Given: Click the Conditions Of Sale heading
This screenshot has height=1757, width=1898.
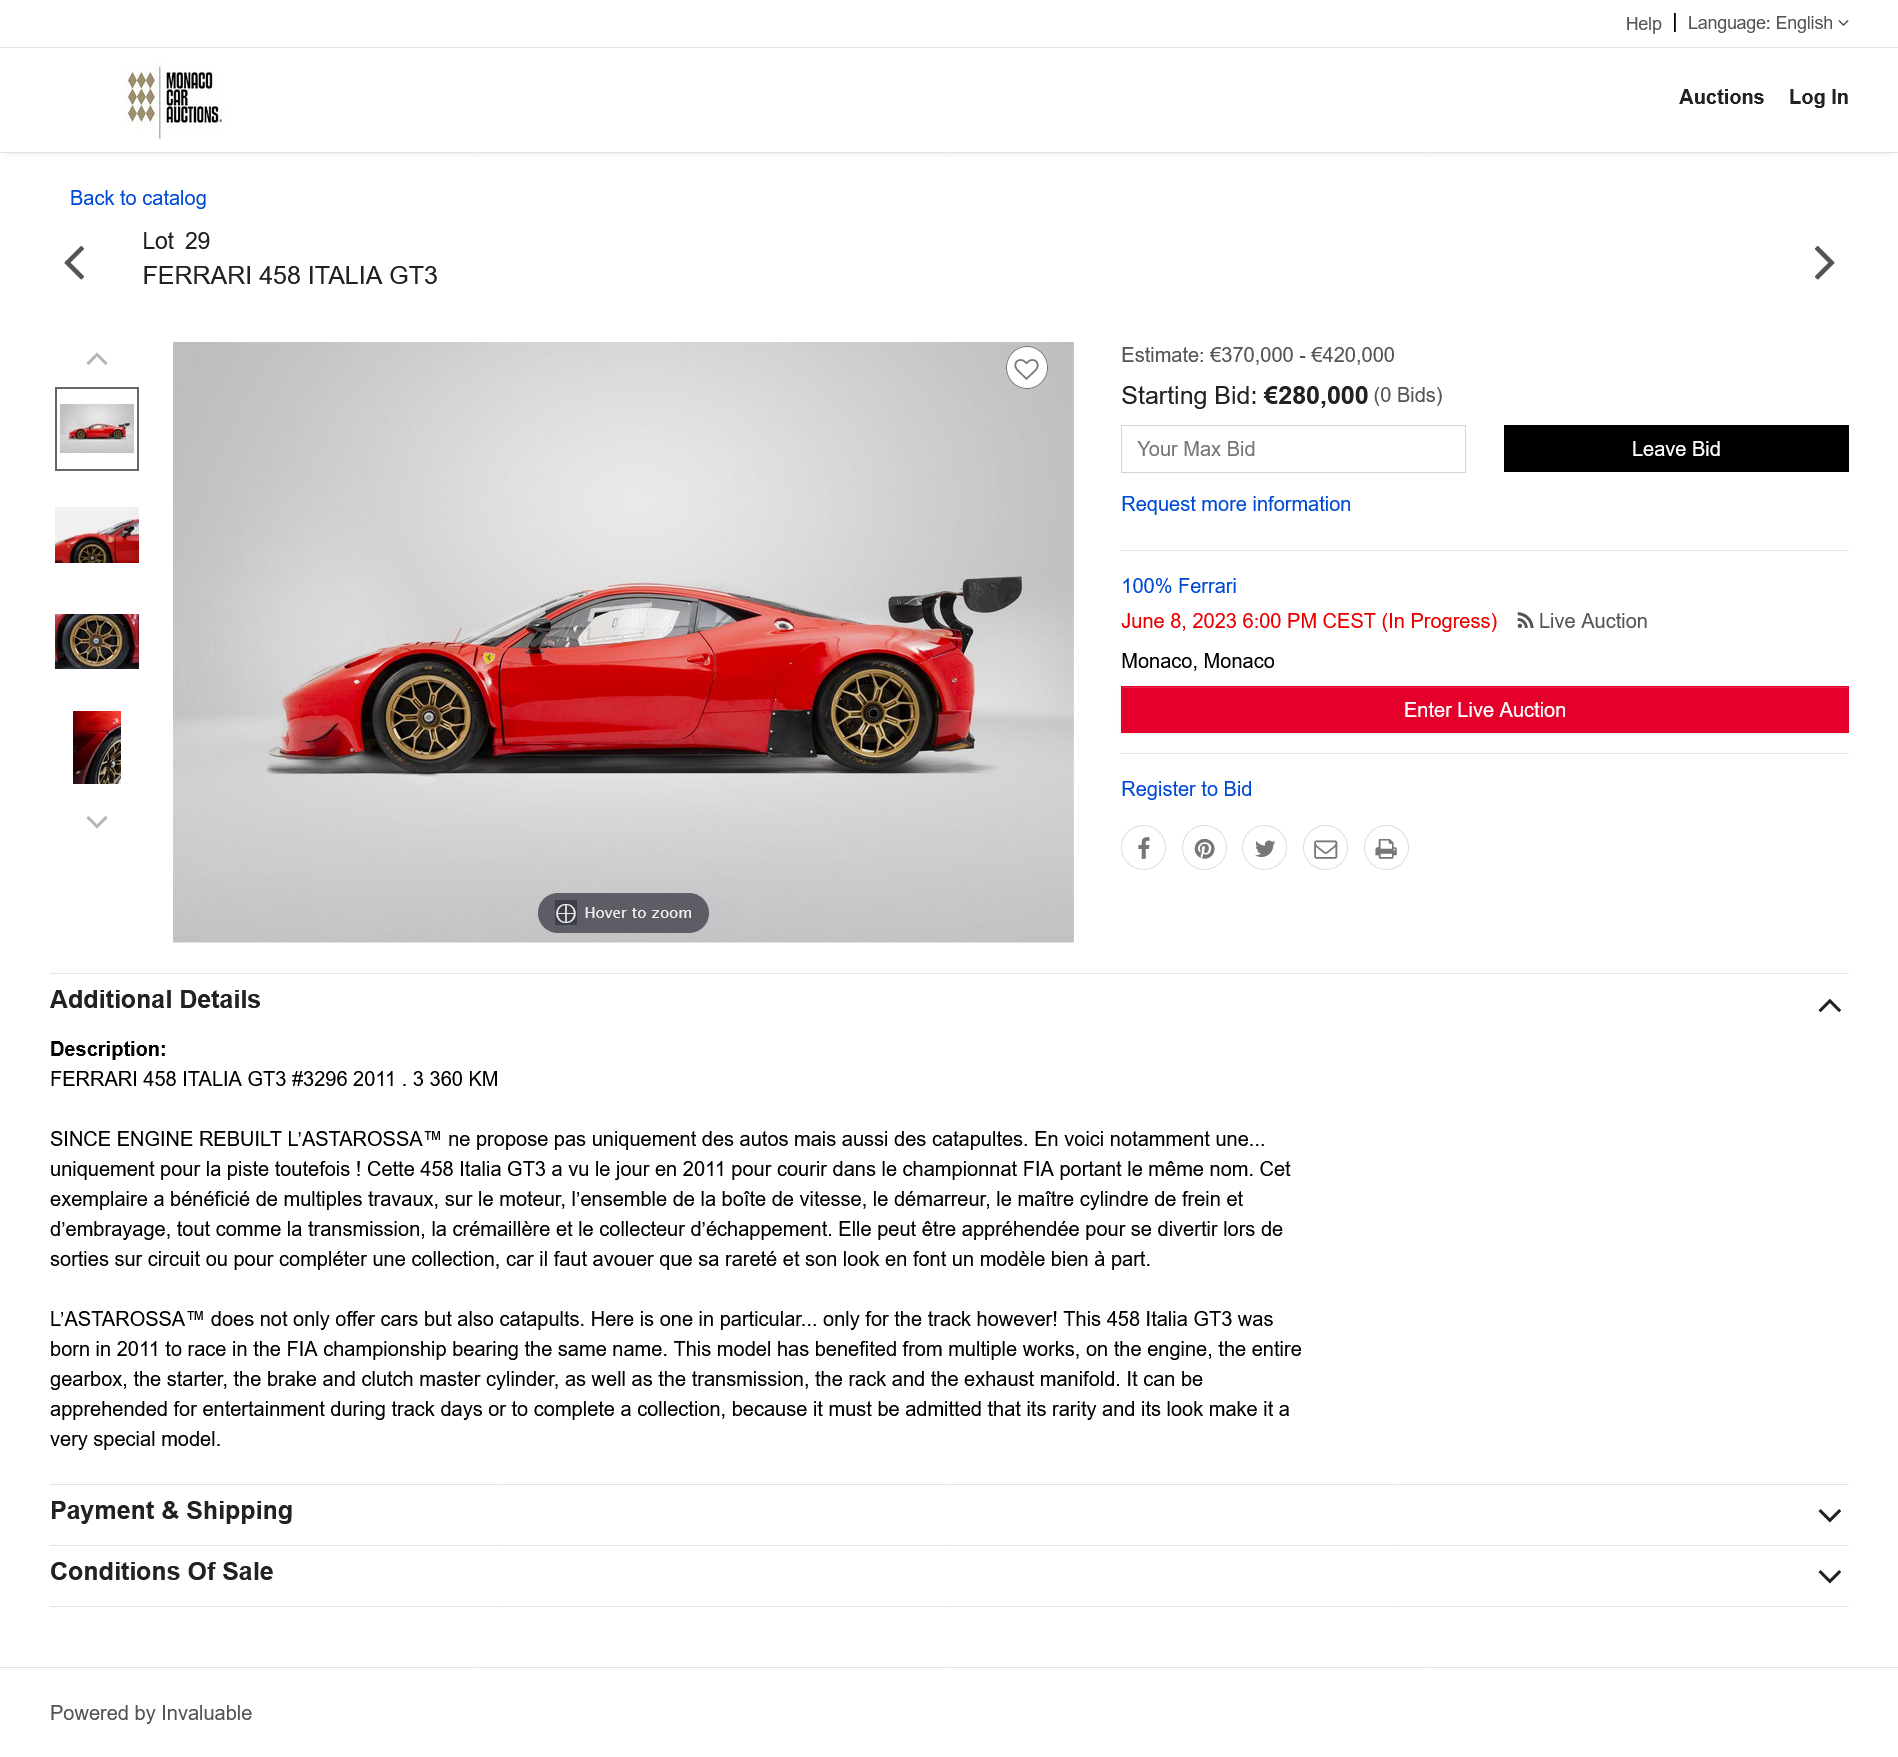Looking at the screenshot, I should click(x=161, y=1572).
